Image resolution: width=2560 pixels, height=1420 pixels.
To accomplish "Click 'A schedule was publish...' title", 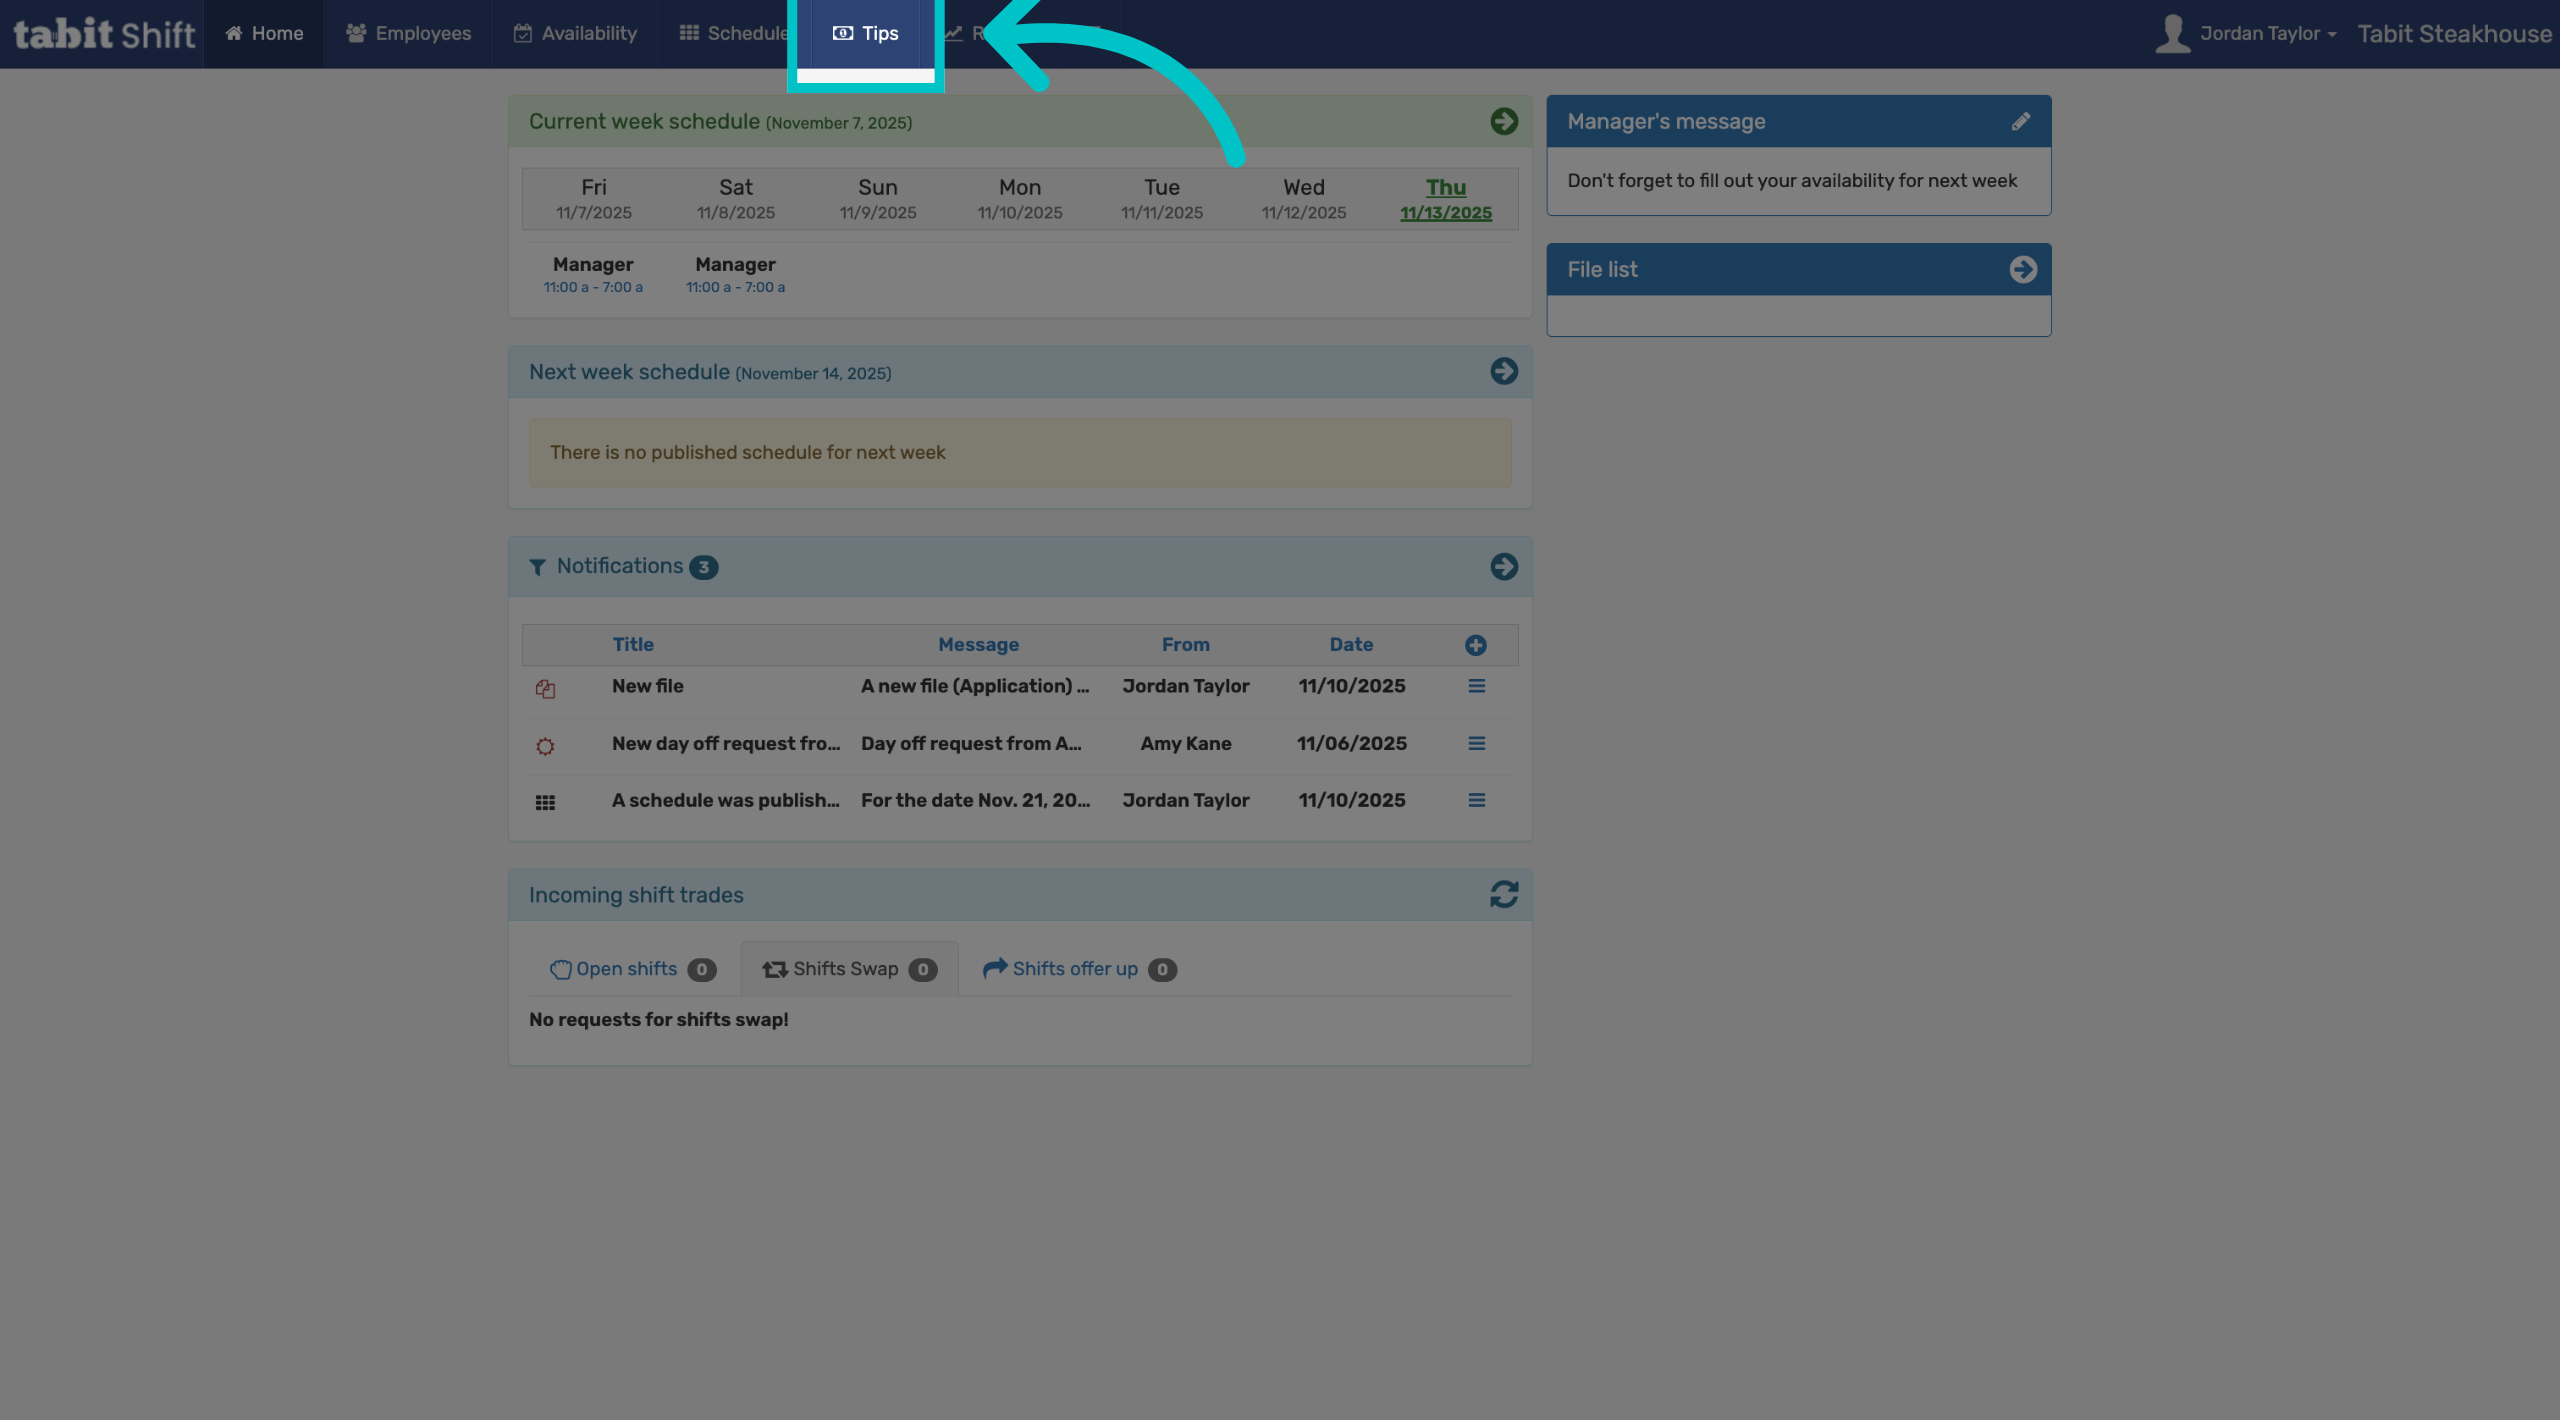I will (x=726, y=800).
